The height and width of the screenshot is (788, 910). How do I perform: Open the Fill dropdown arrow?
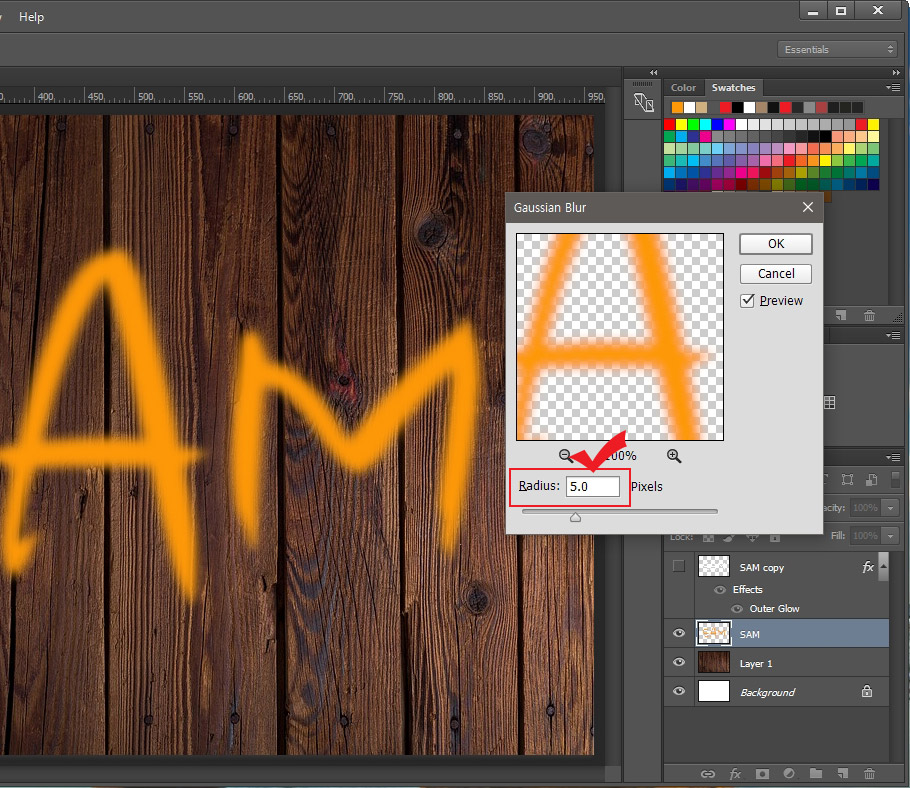(890, 535)
